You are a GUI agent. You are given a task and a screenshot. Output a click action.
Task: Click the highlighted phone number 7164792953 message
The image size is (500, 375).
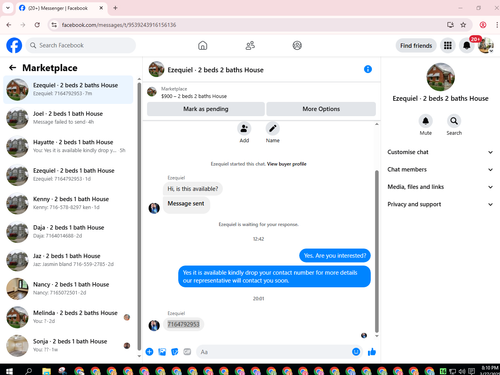click(183, 324)
